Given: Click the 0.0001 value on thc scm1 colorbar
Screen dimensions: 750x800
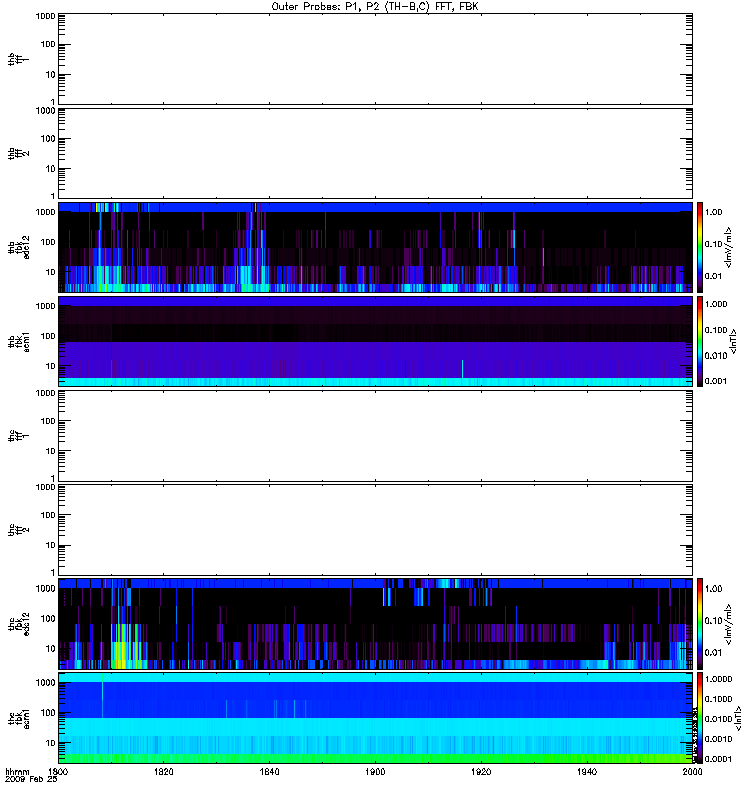Looking at the screenshot, I should point(718,759).
